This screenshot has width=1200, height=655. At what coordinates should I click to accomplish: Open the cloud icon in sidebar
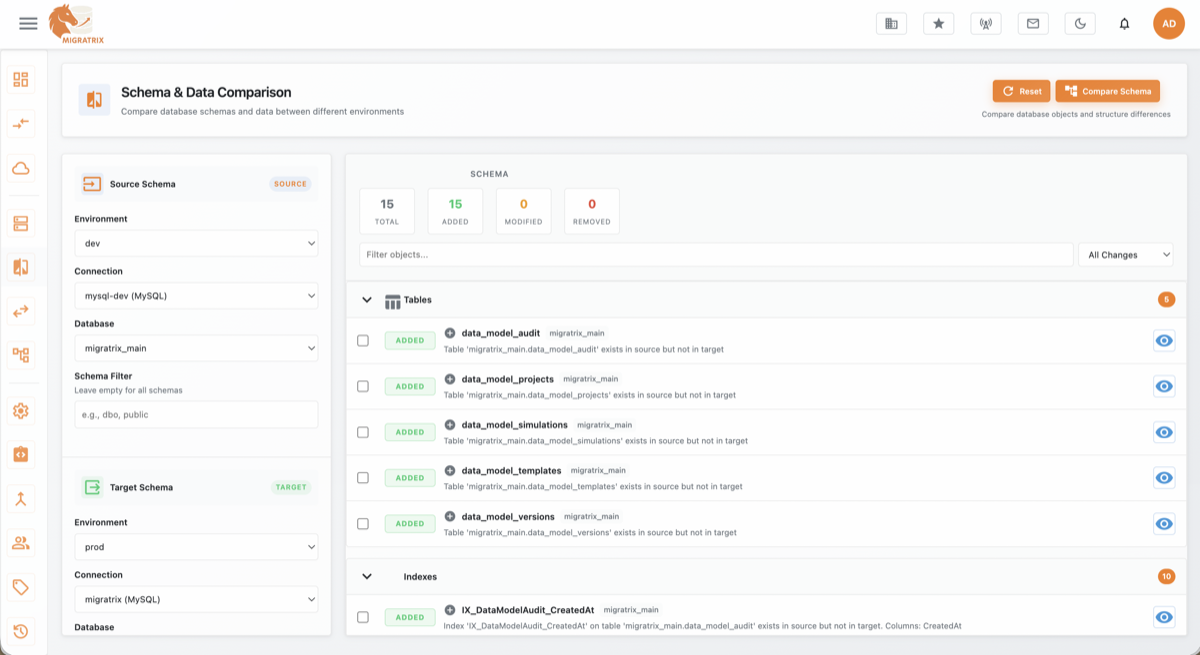coord(21,168)
